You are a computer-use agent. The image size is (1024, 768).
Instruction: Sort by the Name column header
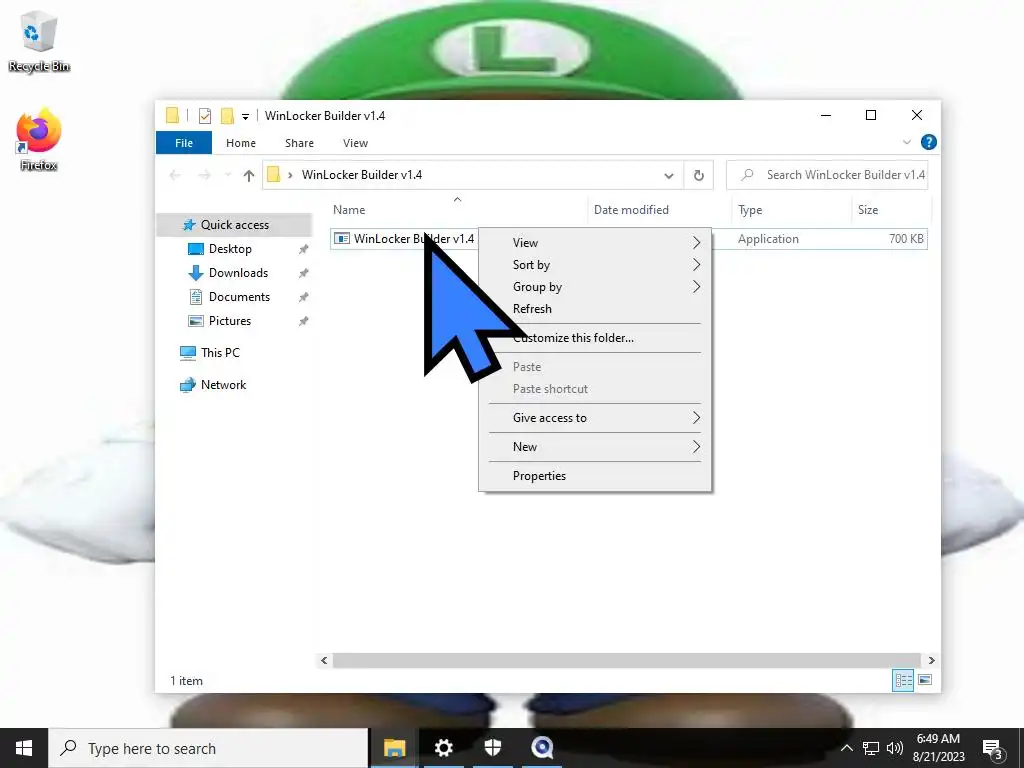(x=349, y=210)
